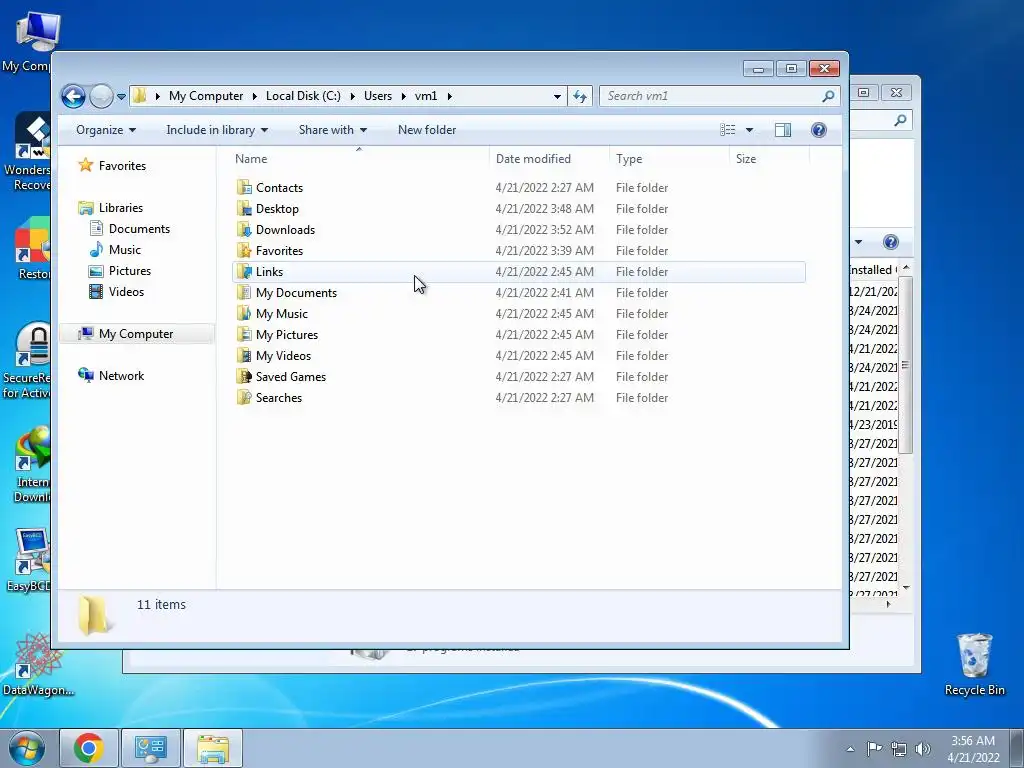Image resolution: width=1024 pixels, height=768 pixels.
Task: Show hidden tray icons arrow
Action: coord(850,749)
